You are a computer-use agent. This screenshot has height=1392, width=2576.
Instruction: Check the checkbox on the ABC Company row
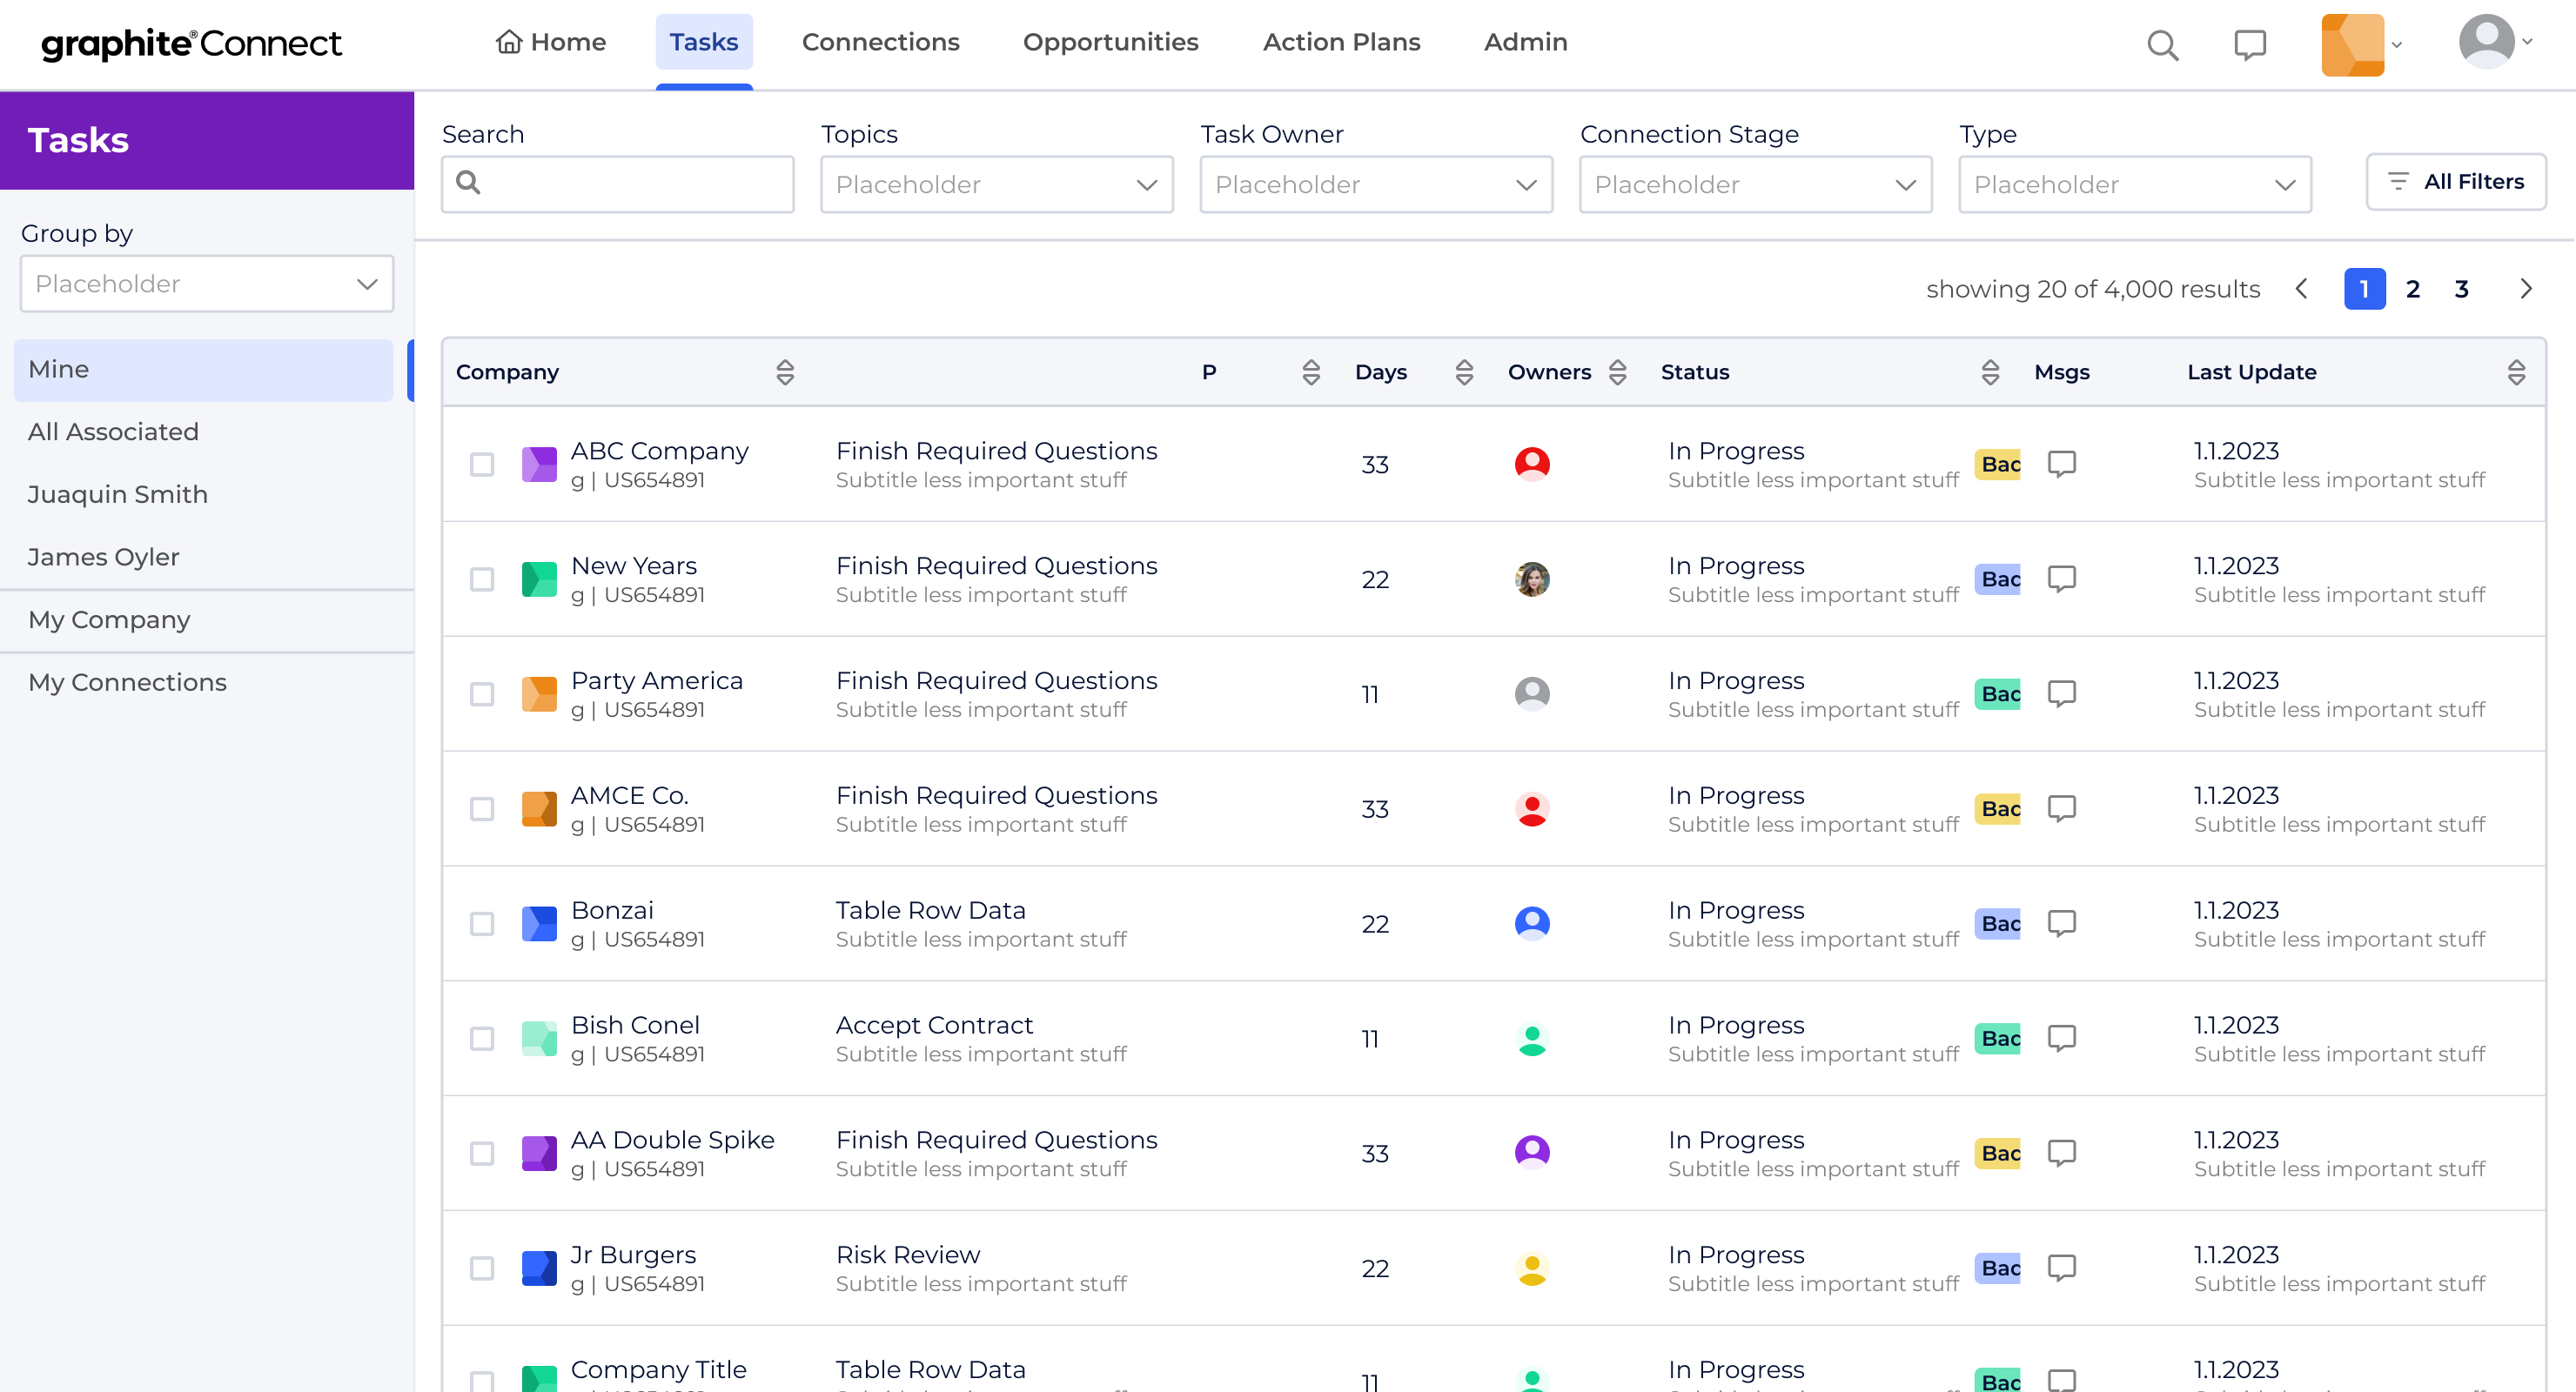pyautogui.click(x=482, y=464)
